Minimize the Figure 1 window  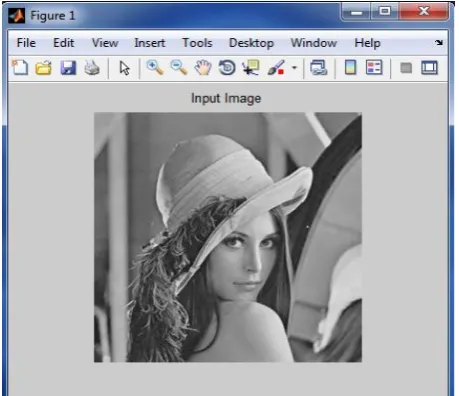[356, 12]
